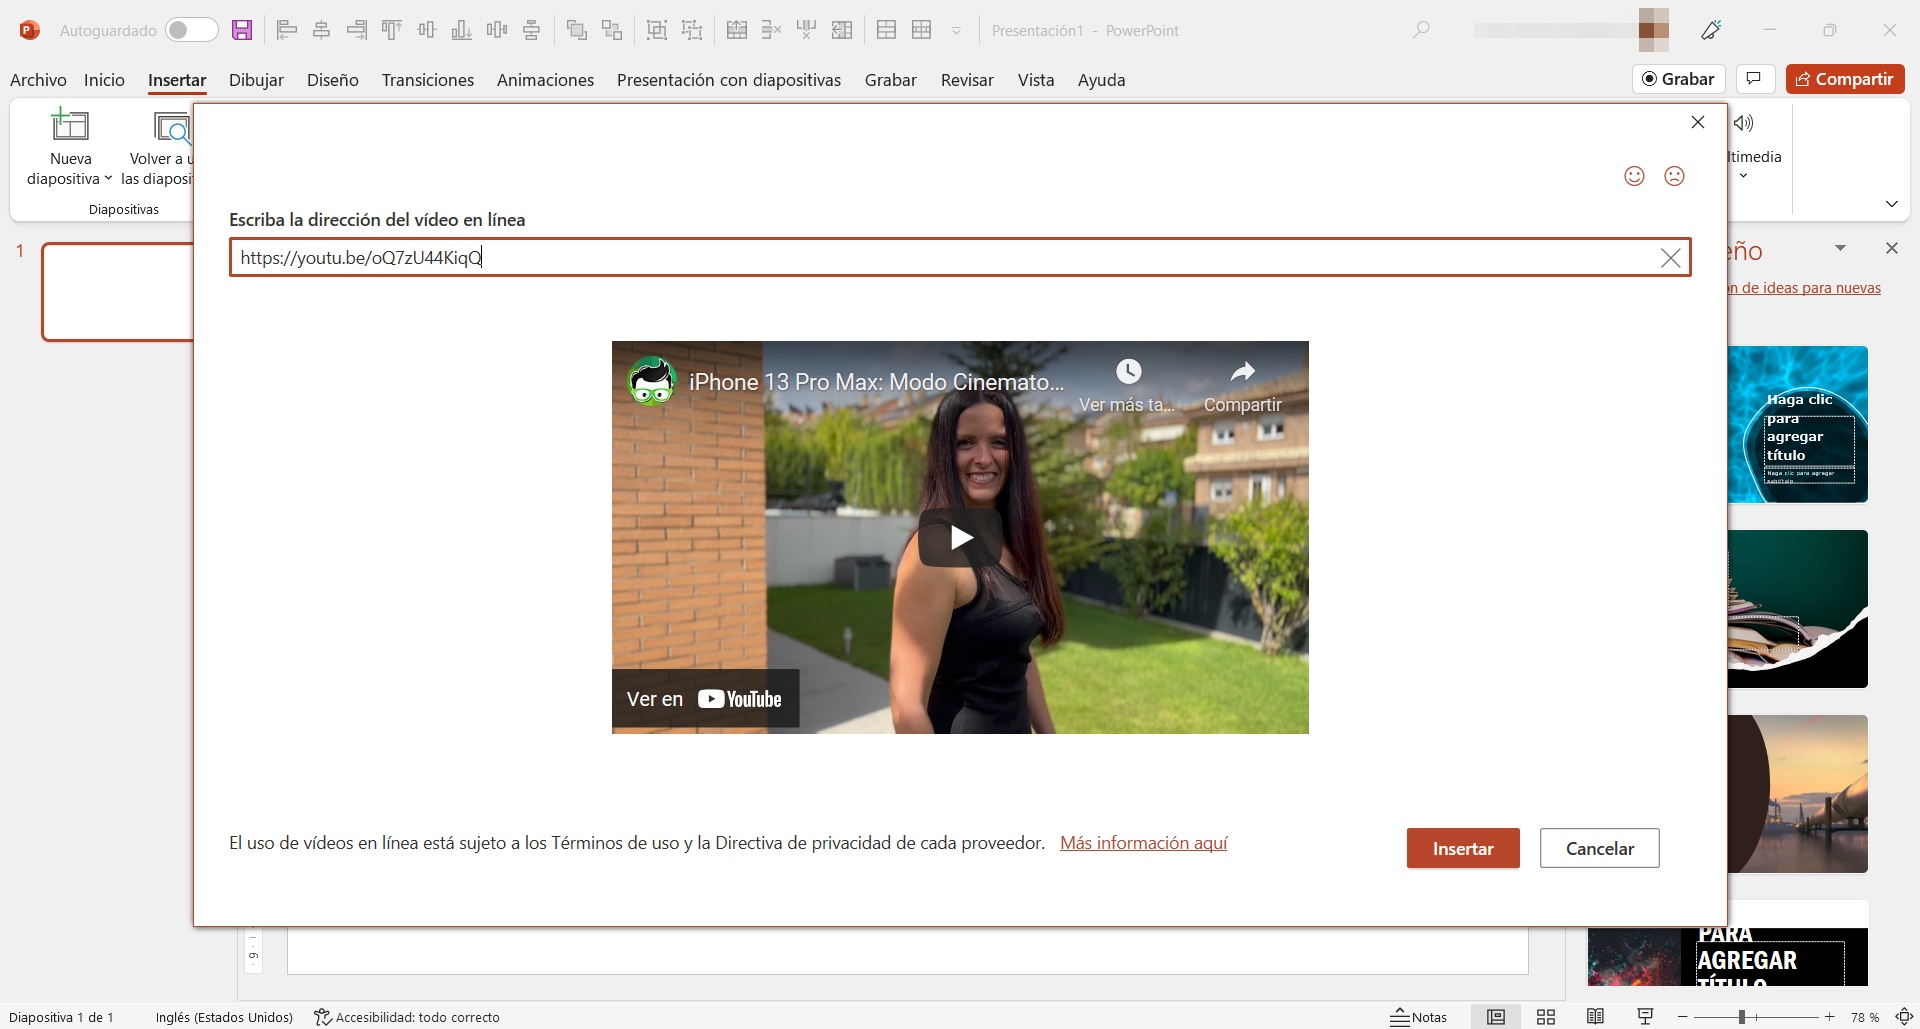Click zoom in plus button

1829,1017
